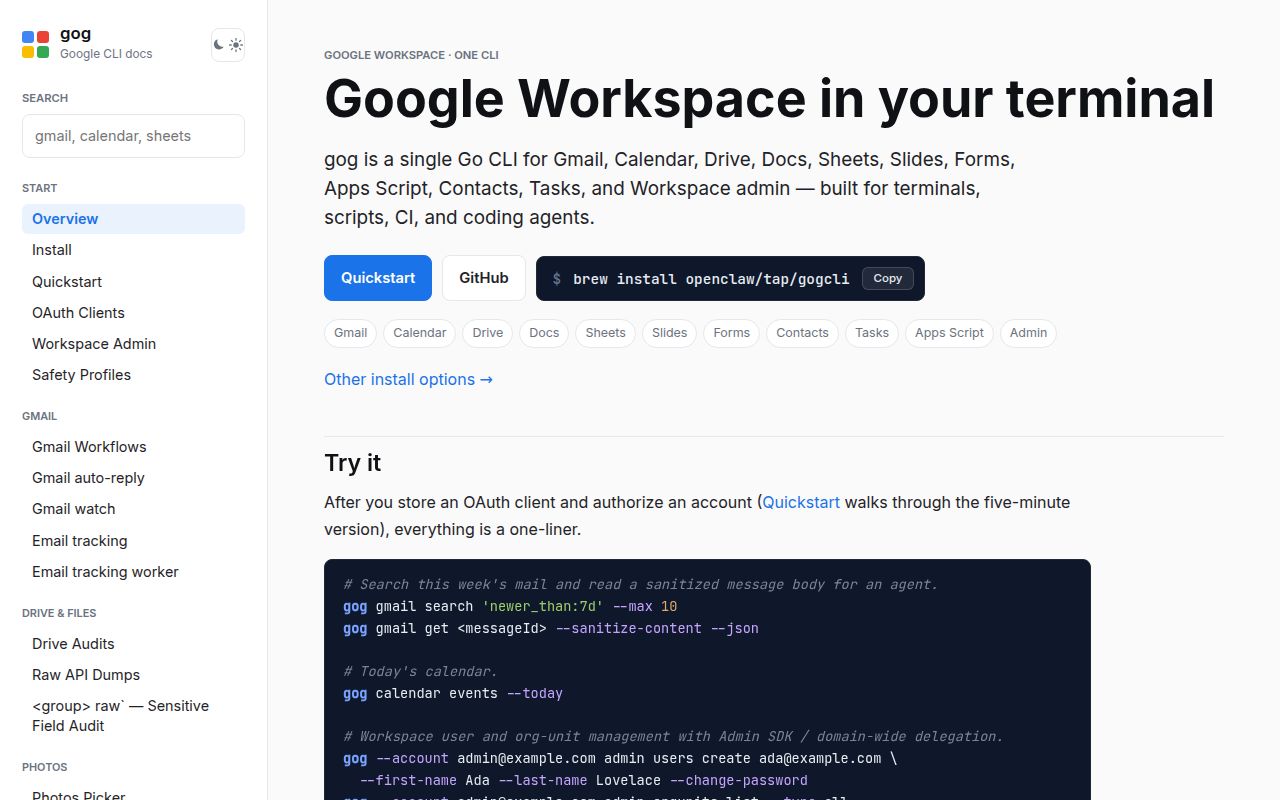Select the Tasks tag chip
The height and width of the screenshot is (800, 1280).
[872, 333]
